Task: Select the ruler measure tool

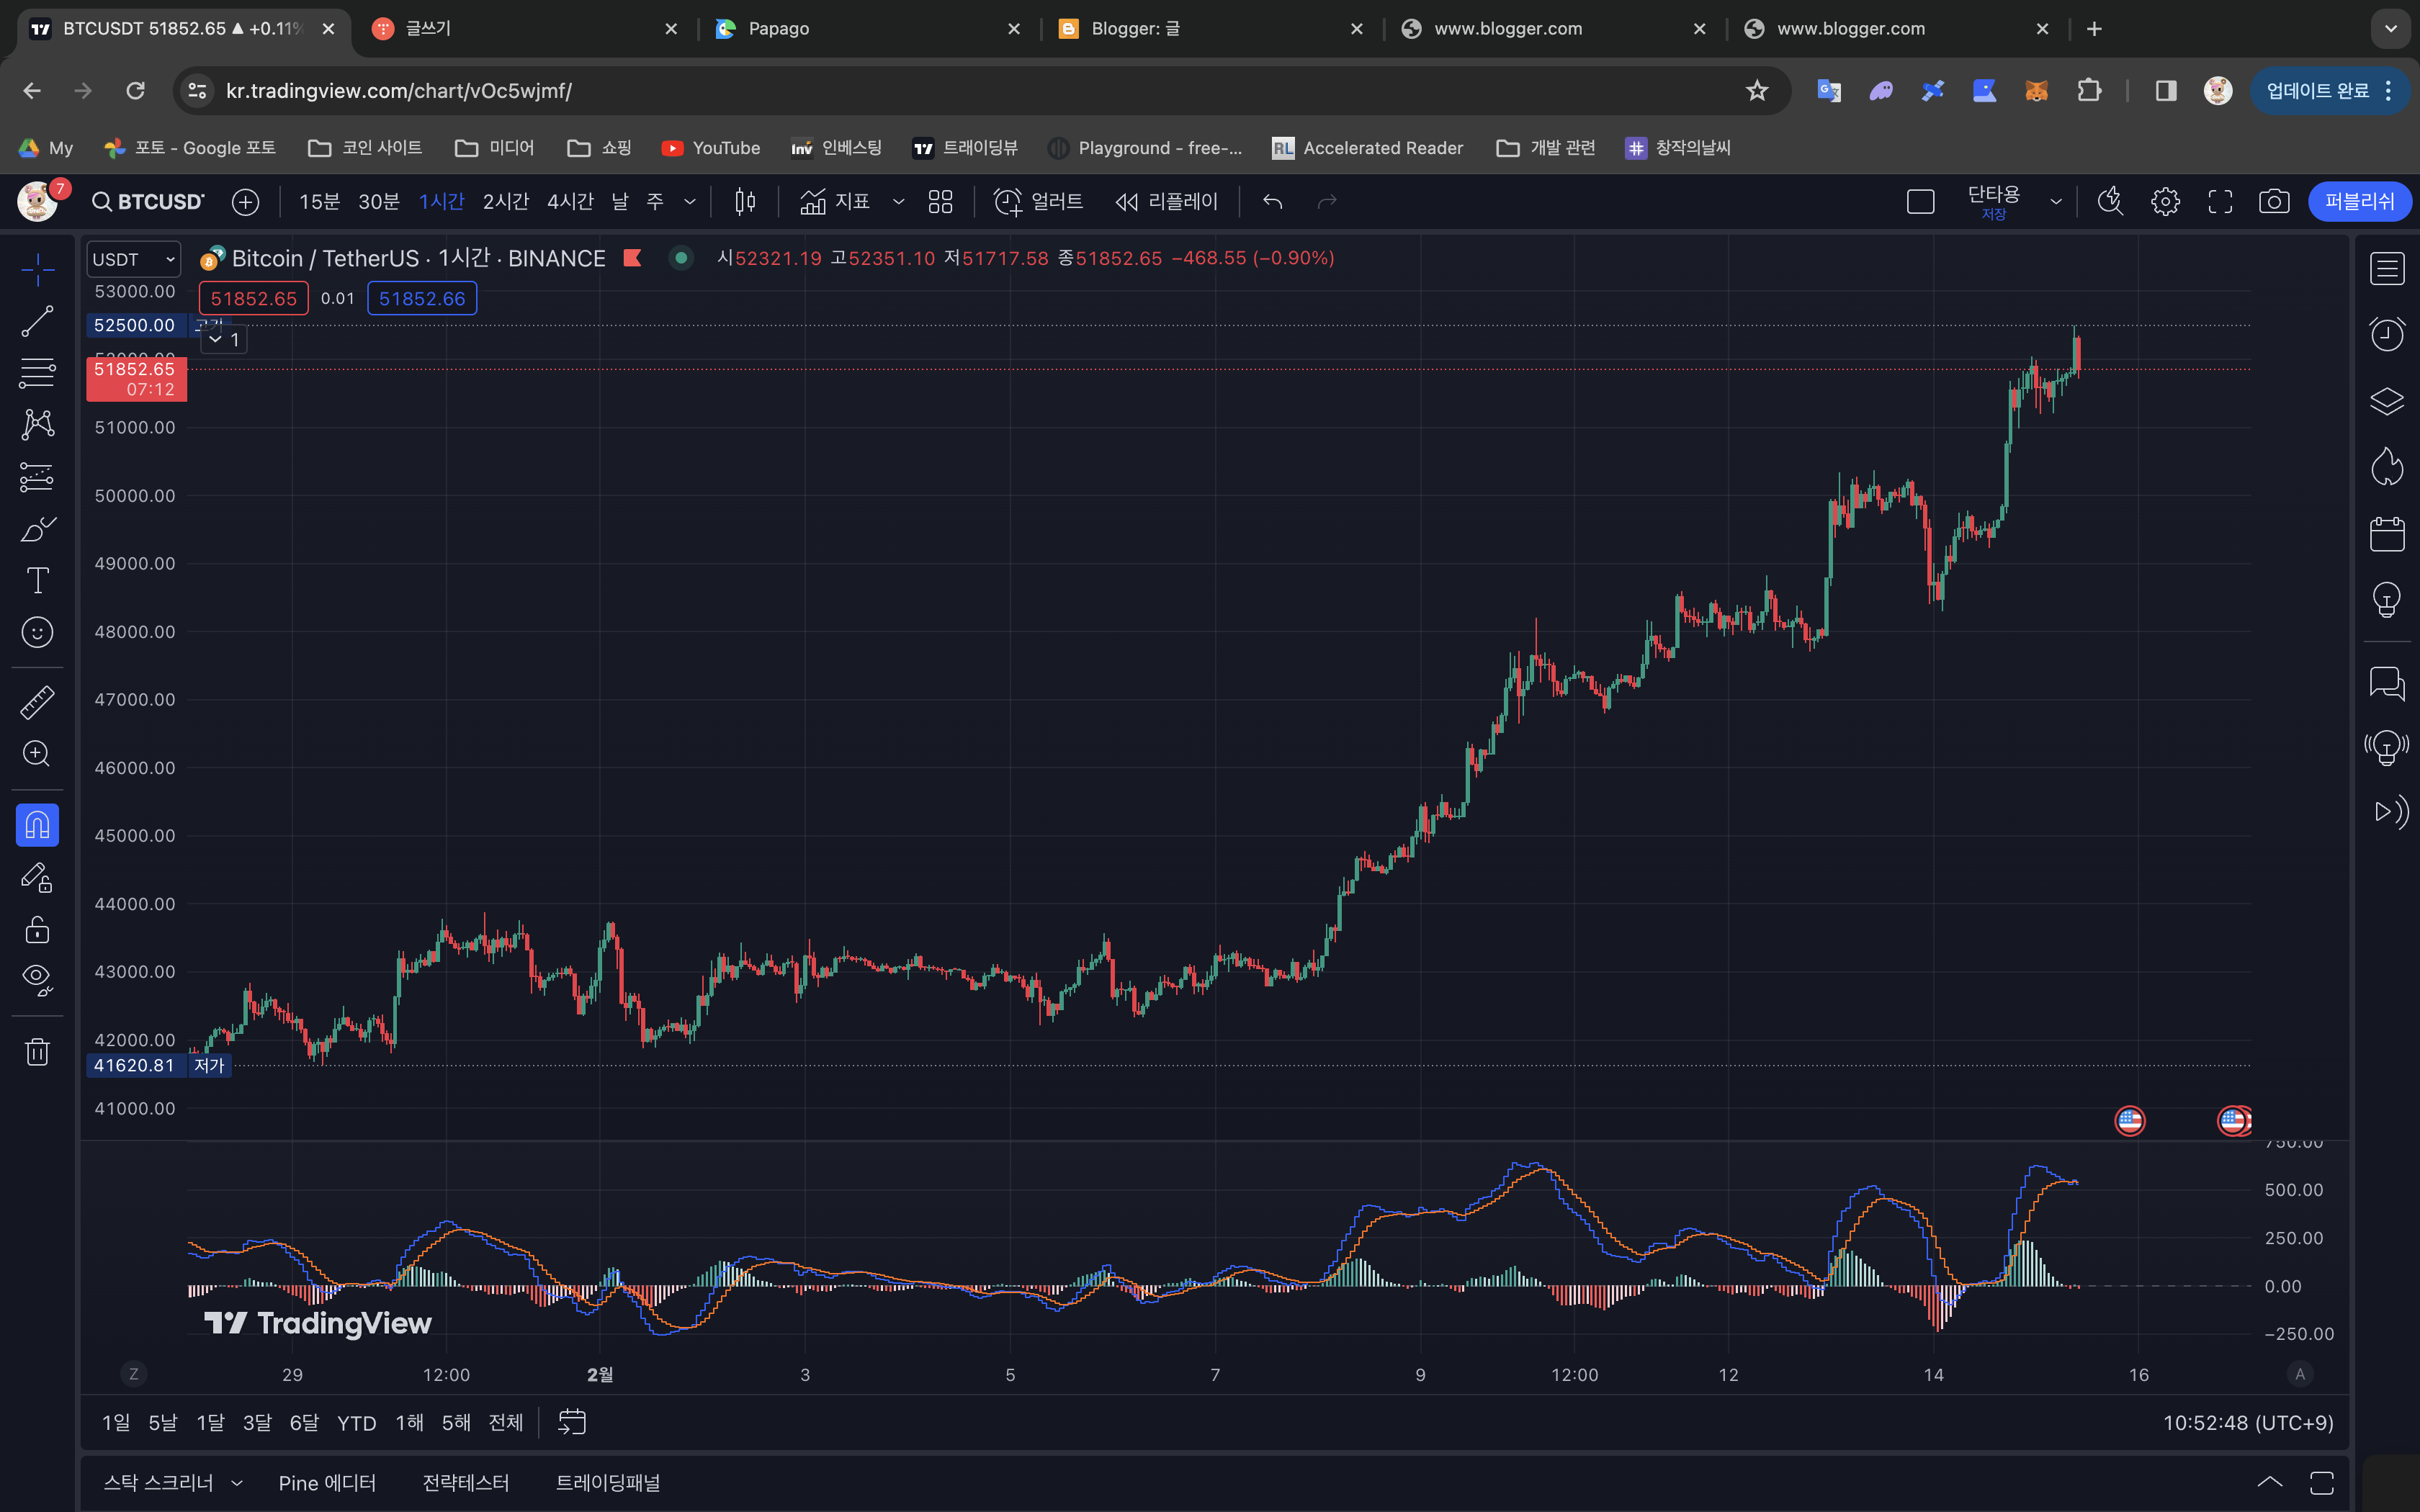Action: pyautogui.click(x=37, y=702)
